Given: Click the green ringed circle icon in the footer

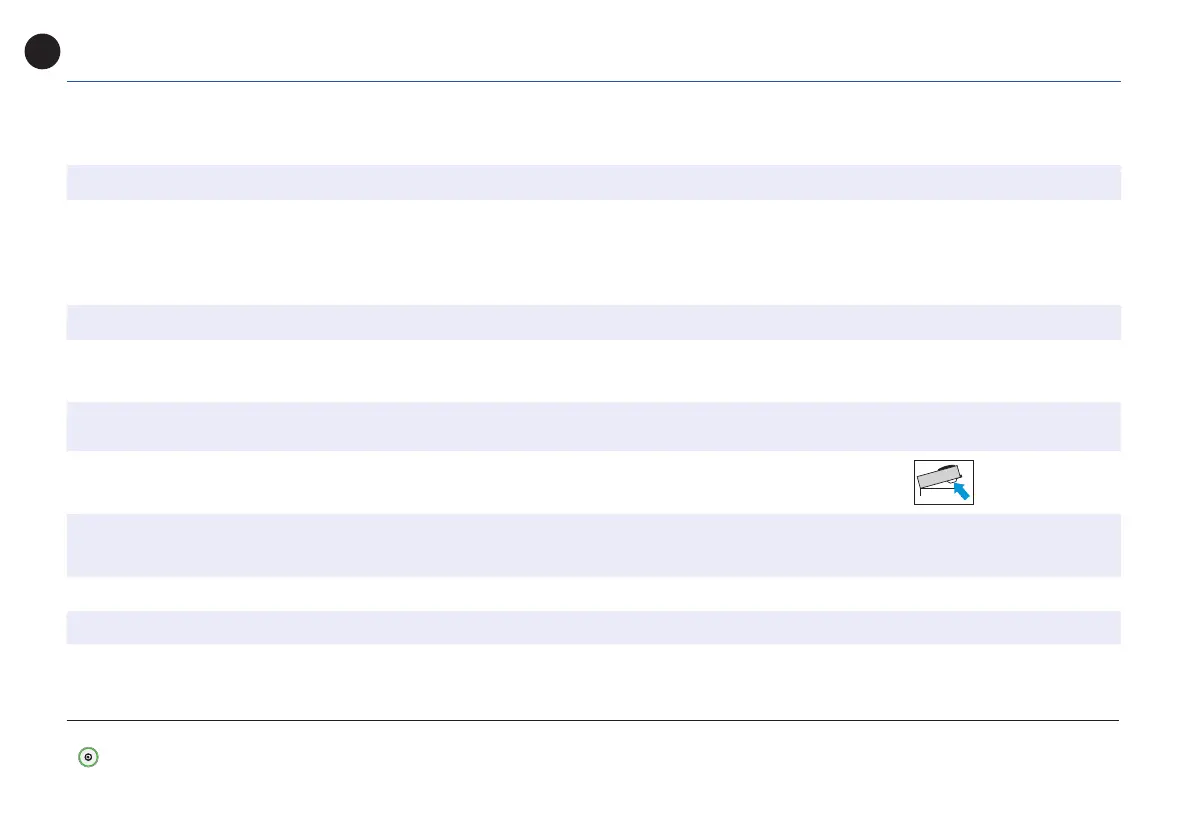Looking at the screenshot, I should point(89,758).
